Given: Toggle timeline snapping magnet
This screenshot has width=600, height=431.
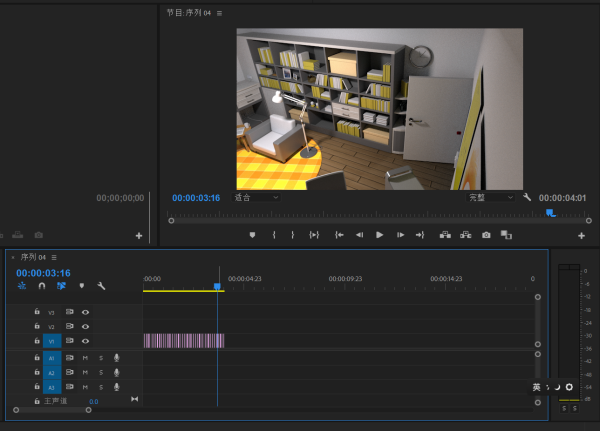Looking at the screenshot, I should pyautogui.click(x=42, y=286).
